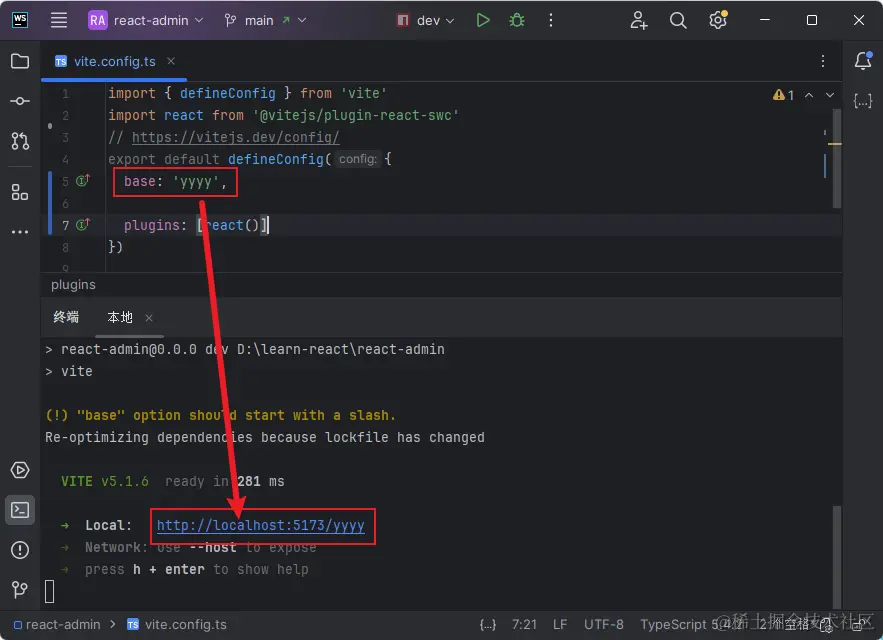Open Code With Me add-user icon
Viewport: 883px width, 640px height.
pyautogui.click(x=639, y=20)
